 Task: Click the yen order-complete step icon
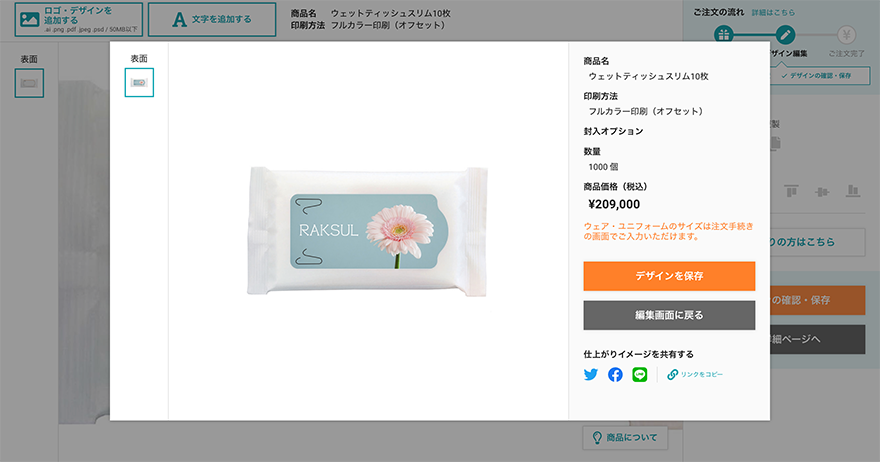(846, 35)
